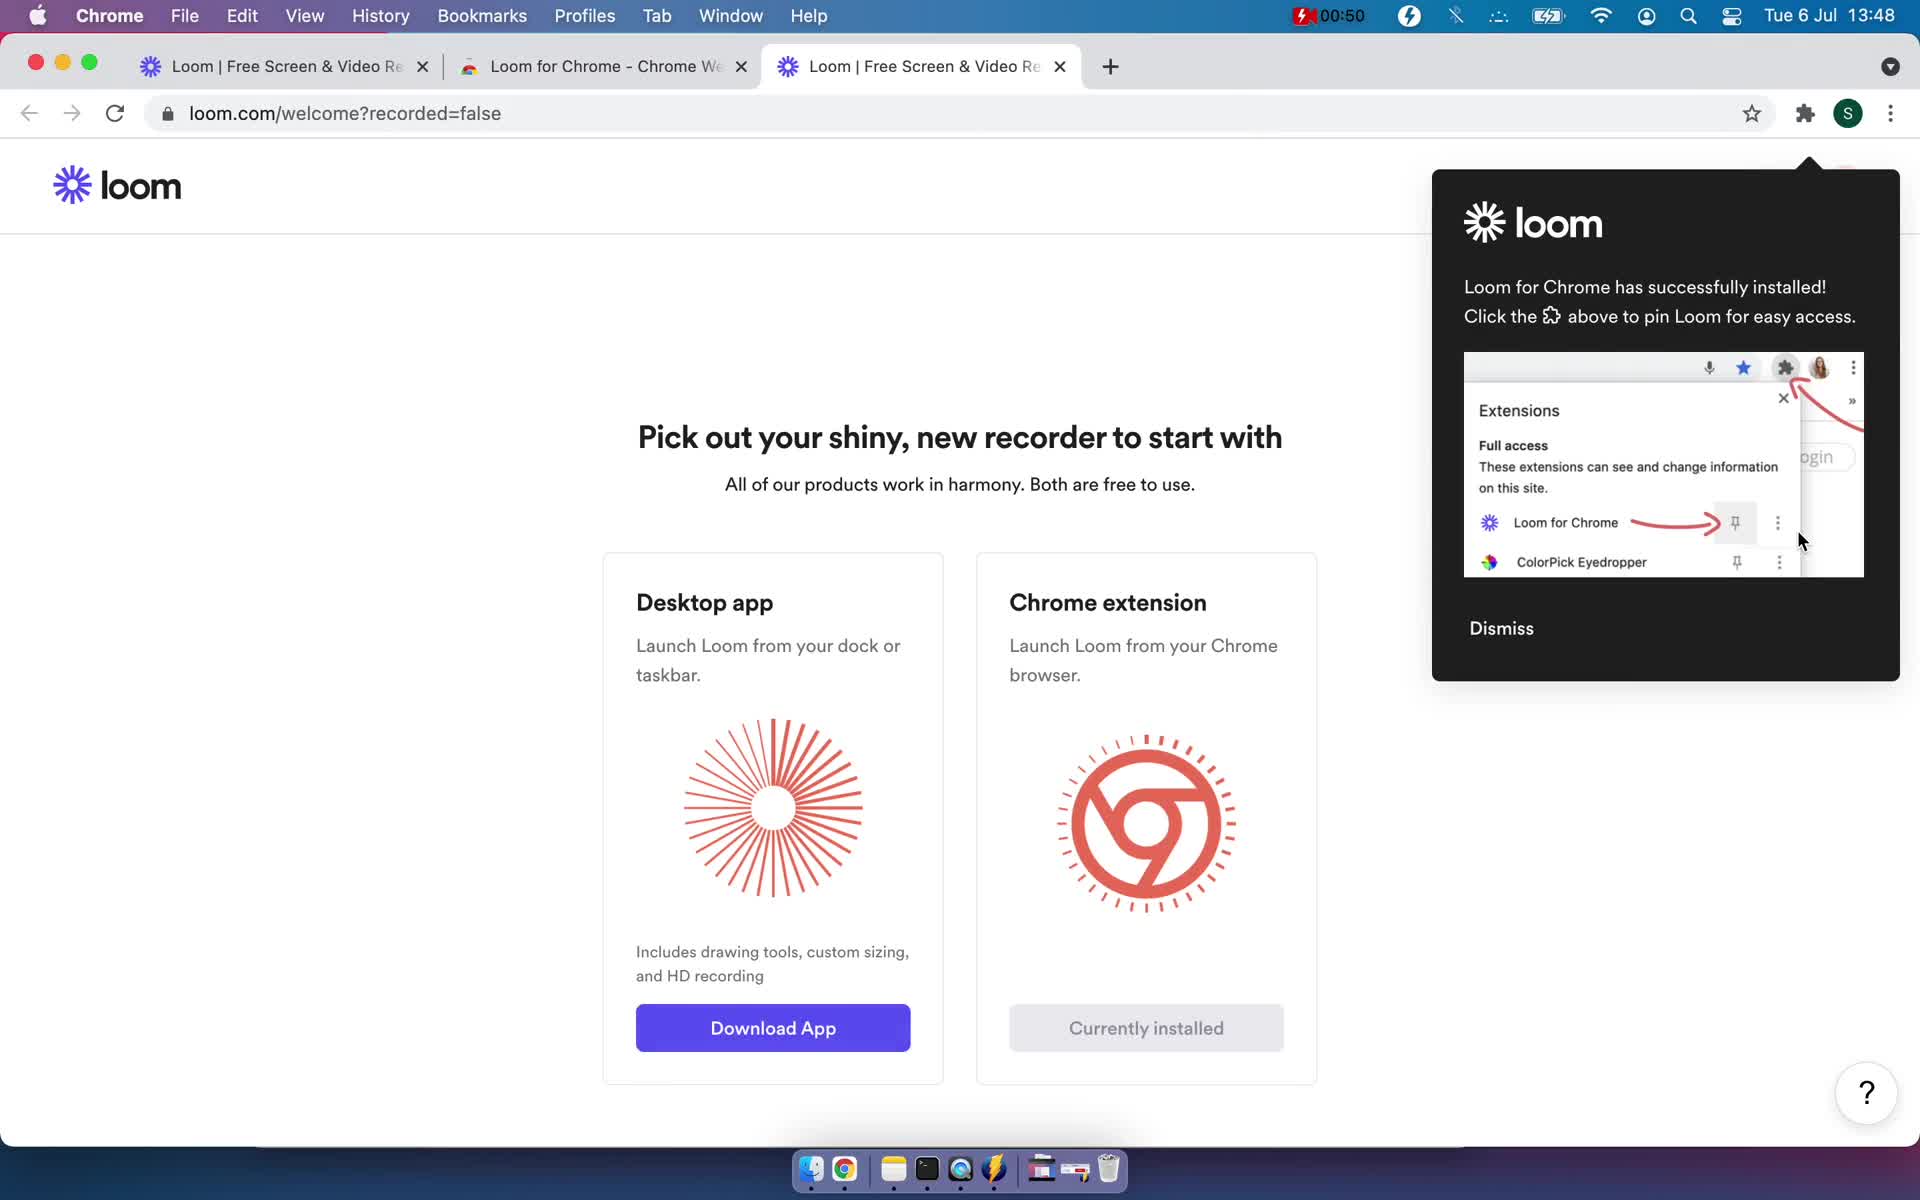Select the History menu item
The width and height of the screenshot is (1920, 1200).
point(379,15)
